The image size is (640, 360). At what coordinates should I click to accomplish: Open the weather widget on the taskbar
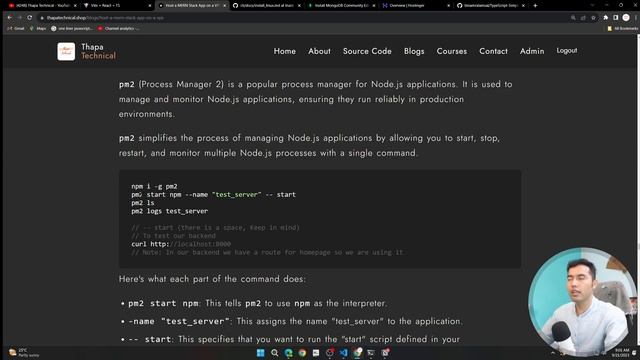click(24, 353)
